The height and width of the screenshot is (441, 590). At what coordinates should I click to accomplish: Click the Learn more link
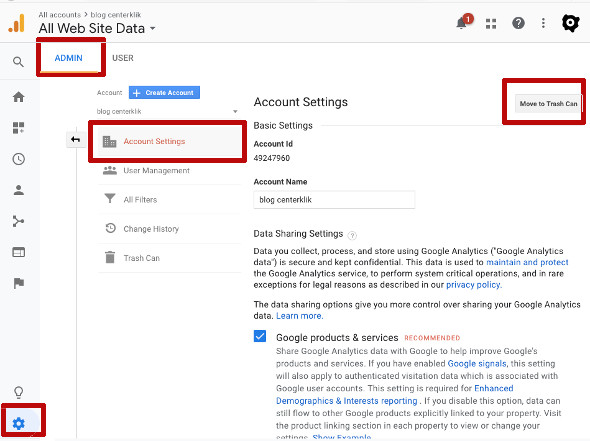point(300,316)
